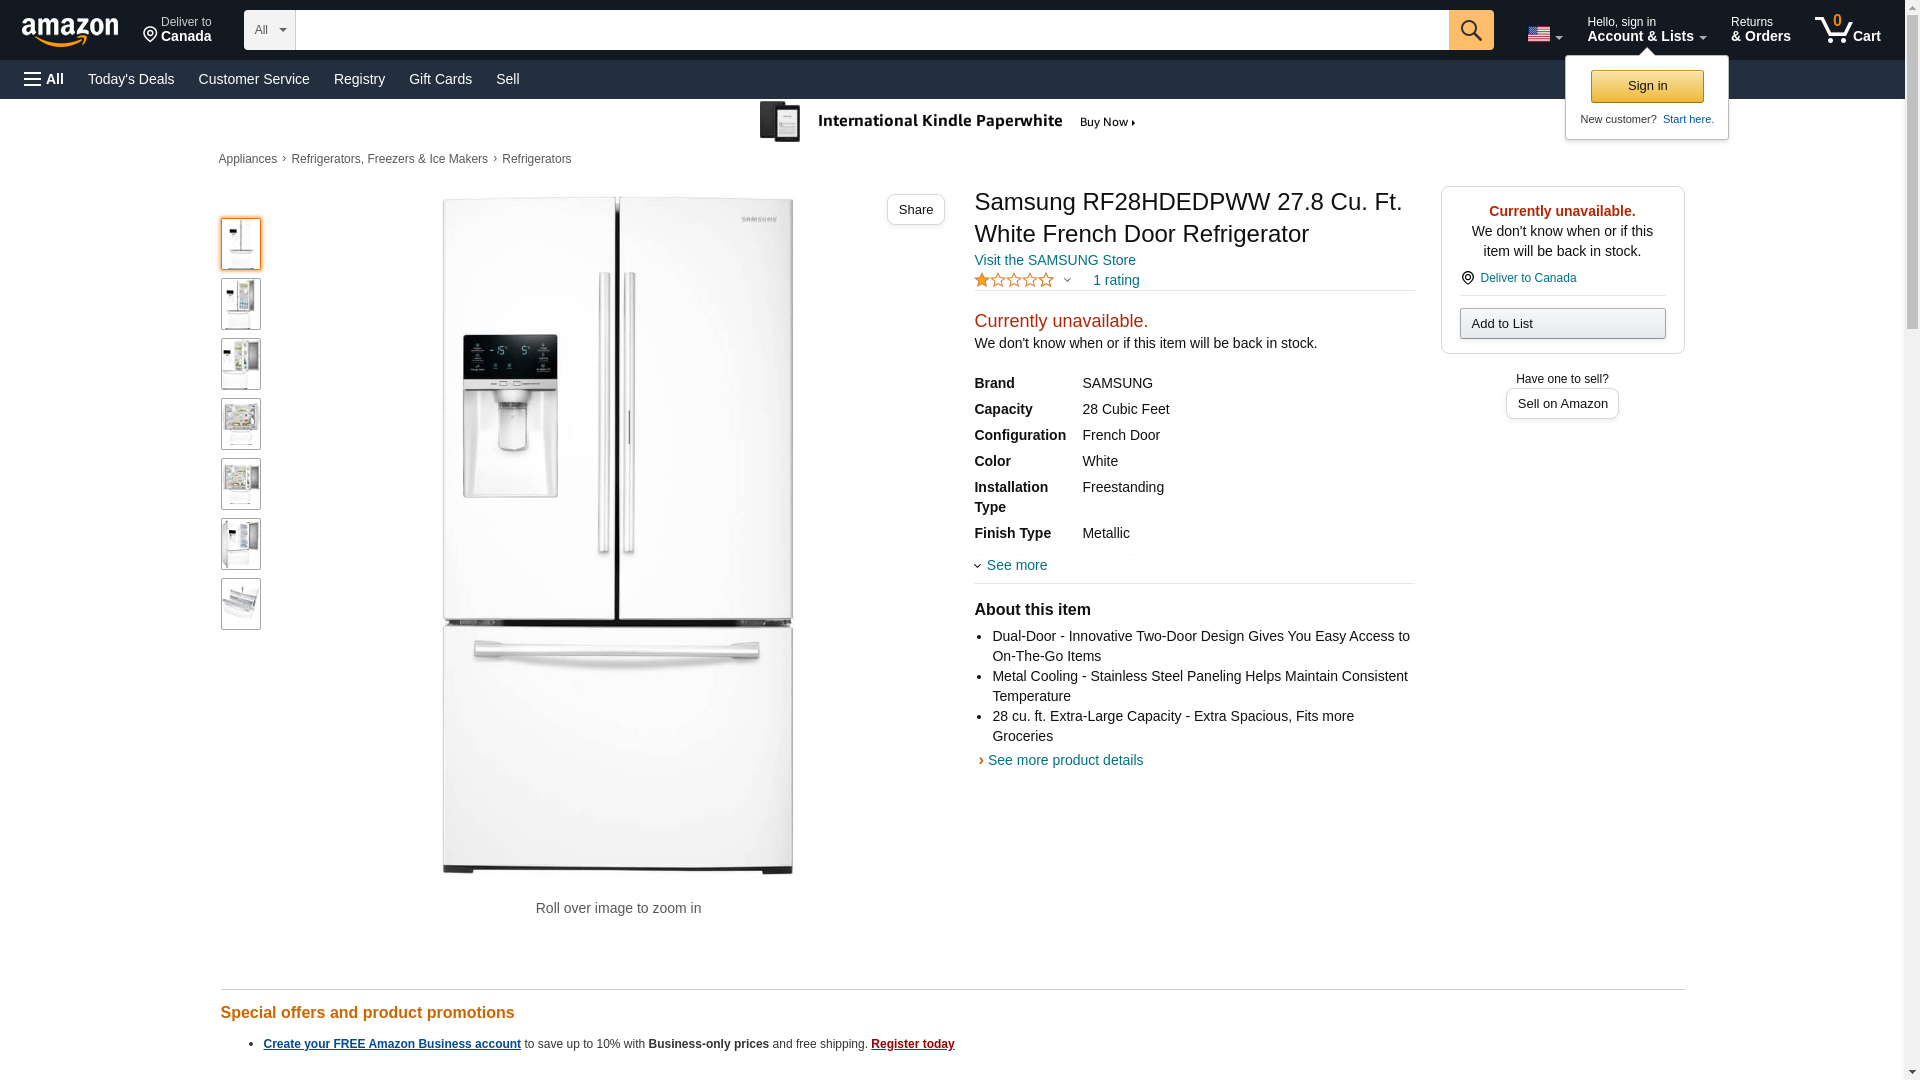1920x1080 pixels.
Task: Go to Customer Service menu item
Action: 254,79
